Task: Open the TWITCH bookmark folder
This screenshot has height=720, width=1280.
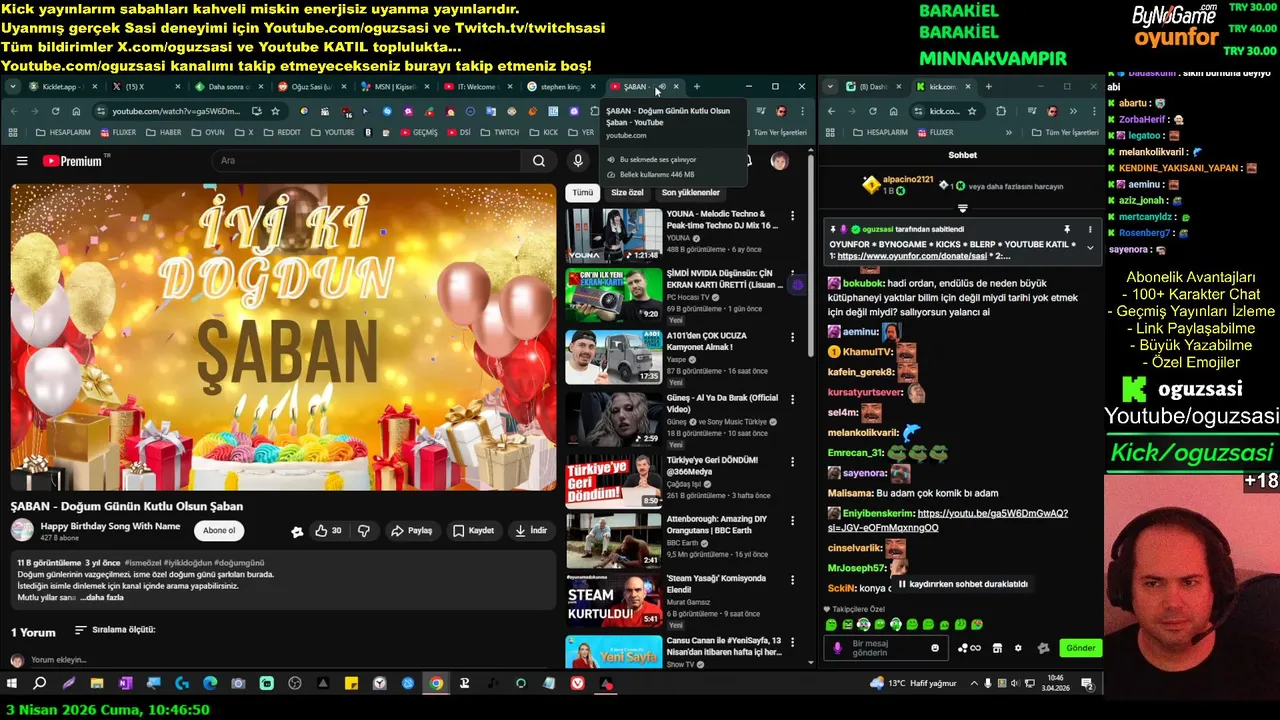Action: [499, 132]
